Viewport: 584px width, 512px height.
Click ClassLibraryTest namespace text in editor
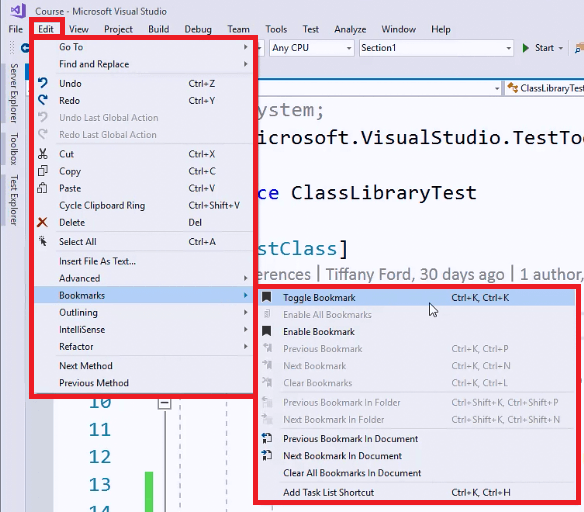(x=384, y=193)
